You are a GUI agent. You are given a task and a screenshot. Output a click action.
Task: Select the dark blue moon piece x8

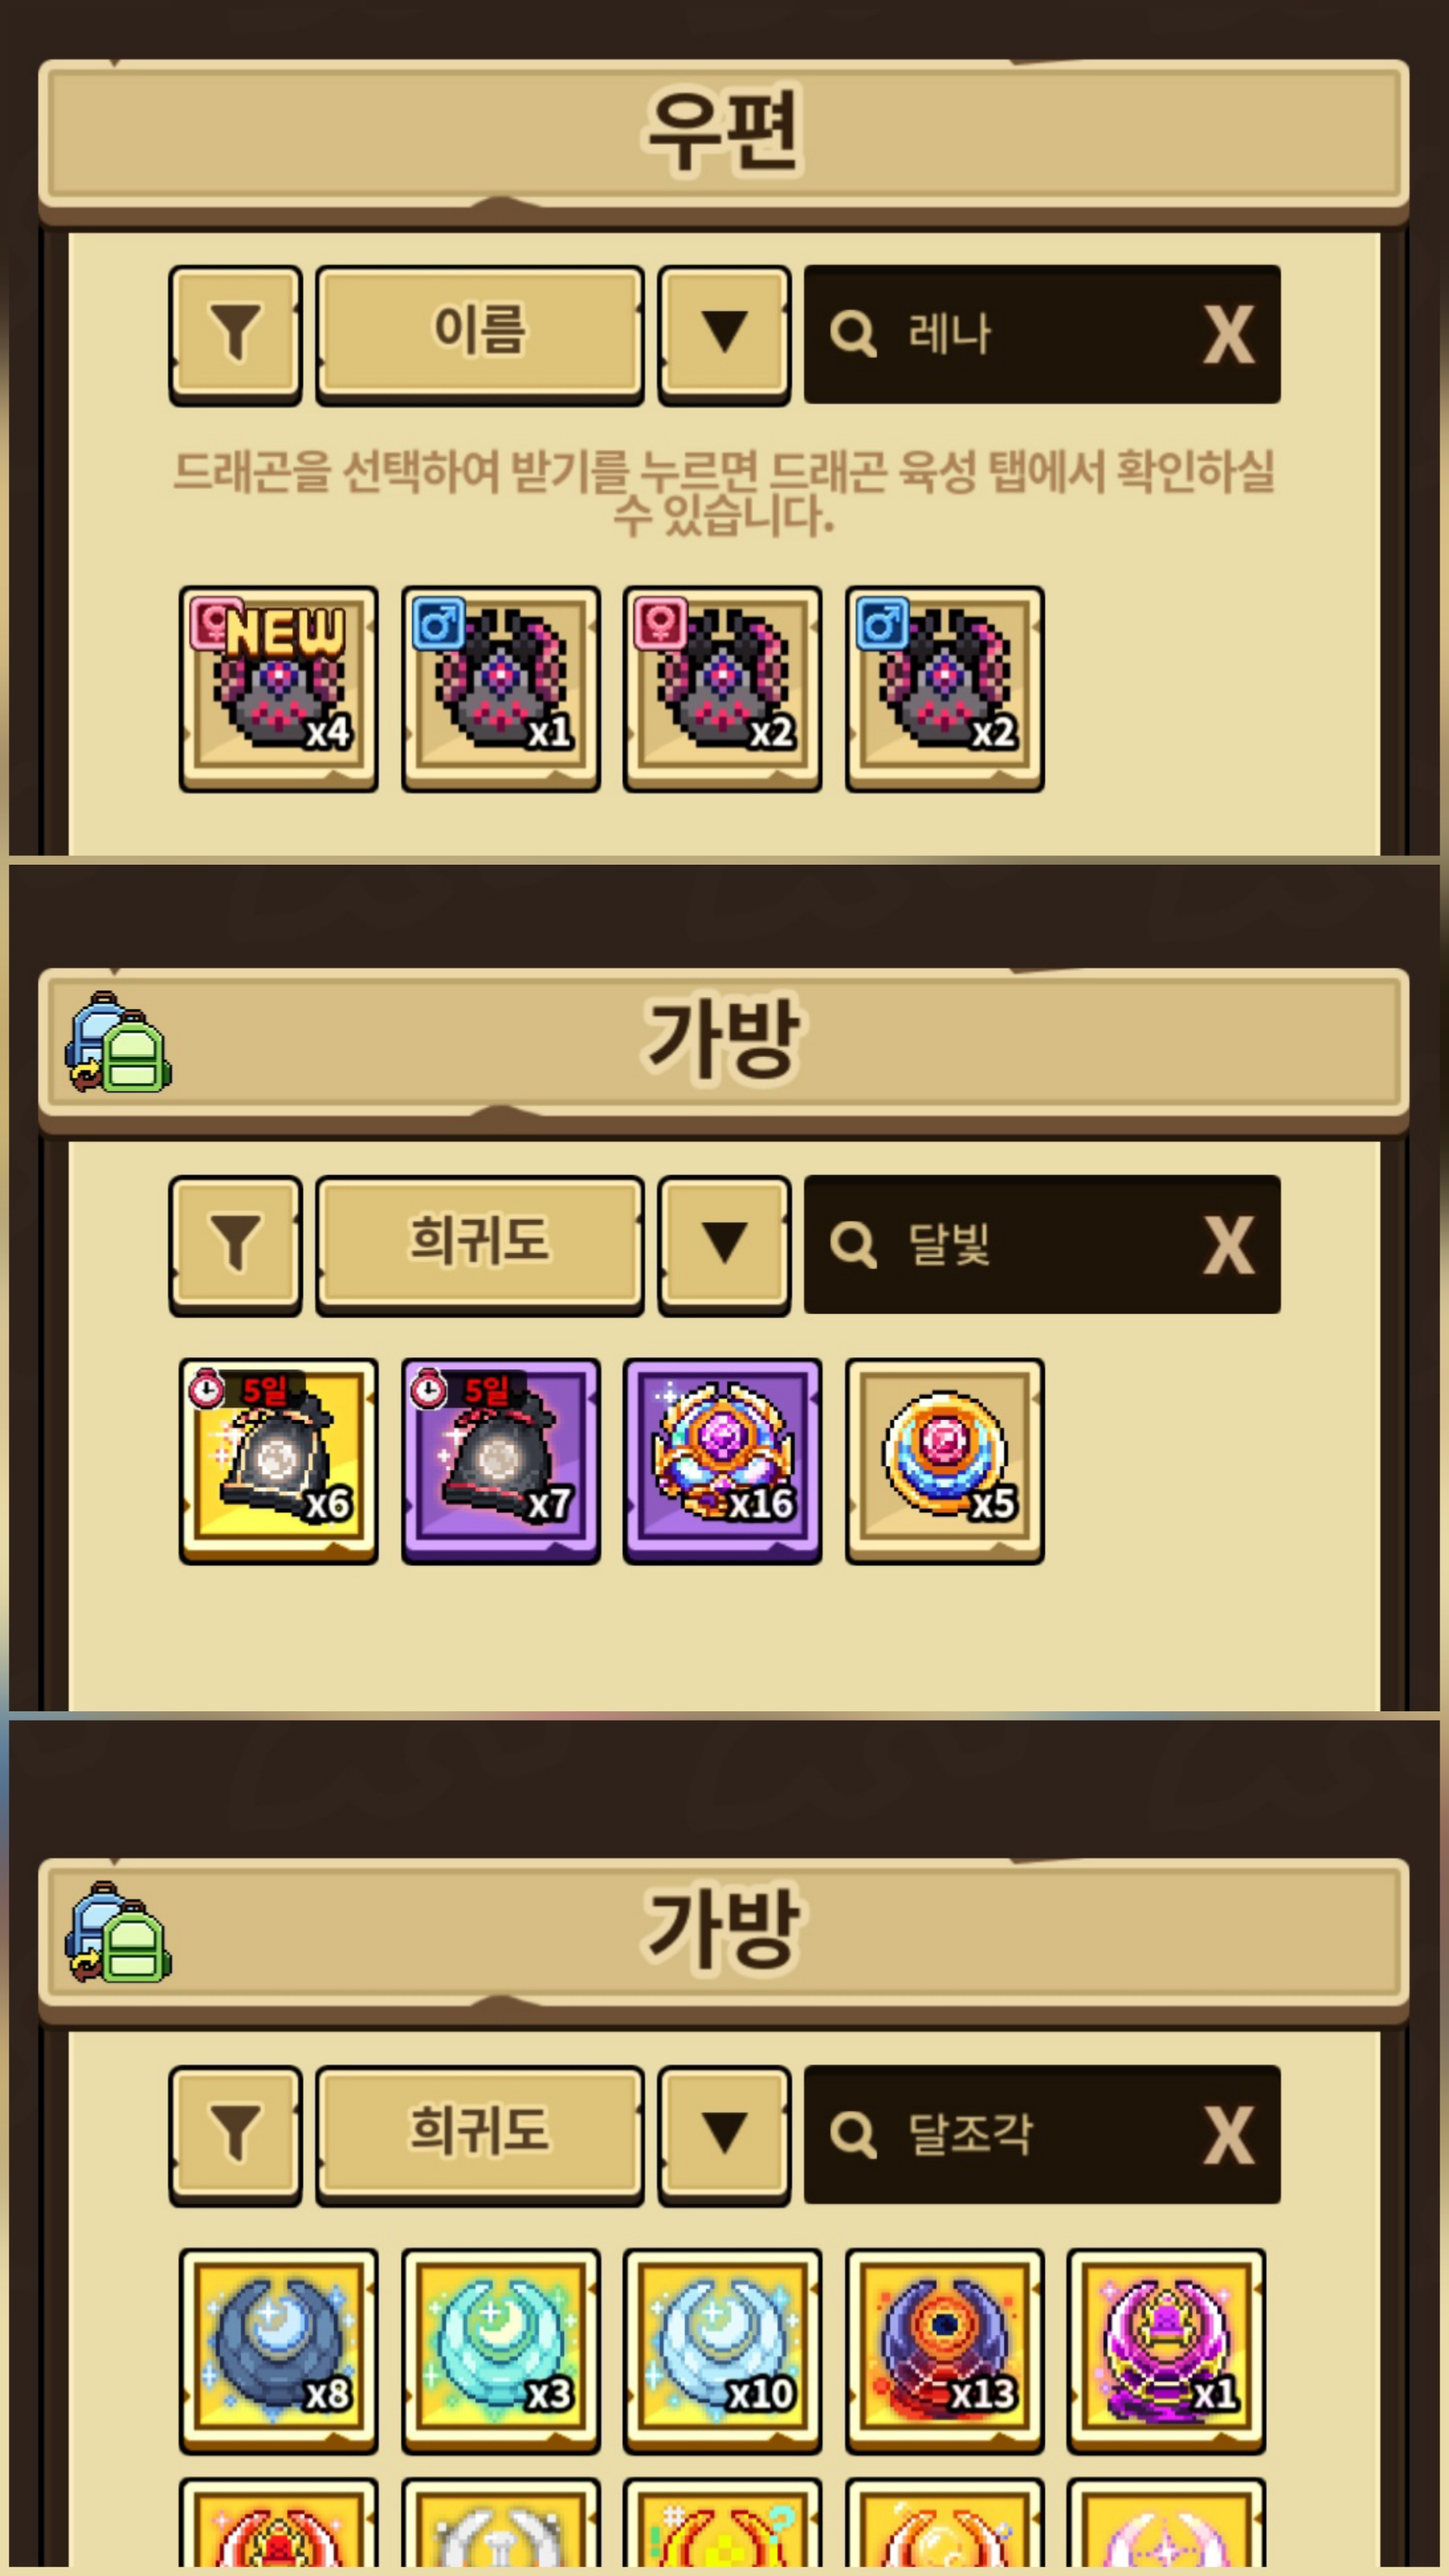[x=279, y=2351]
